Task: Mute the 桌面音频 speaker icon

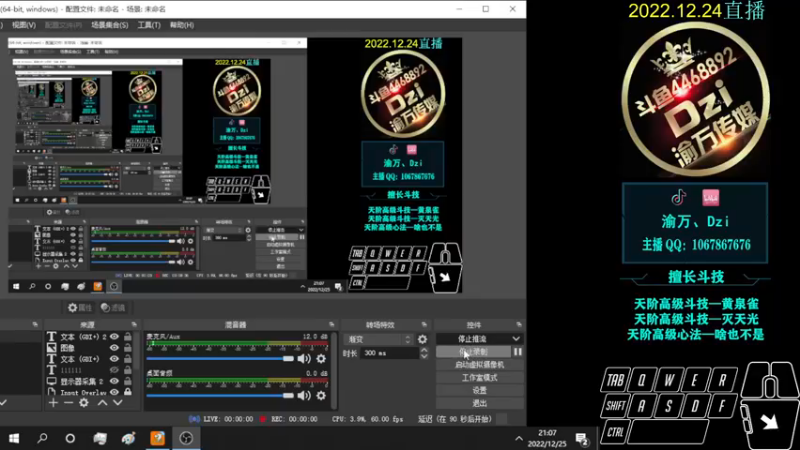Action: click(304, 395)
